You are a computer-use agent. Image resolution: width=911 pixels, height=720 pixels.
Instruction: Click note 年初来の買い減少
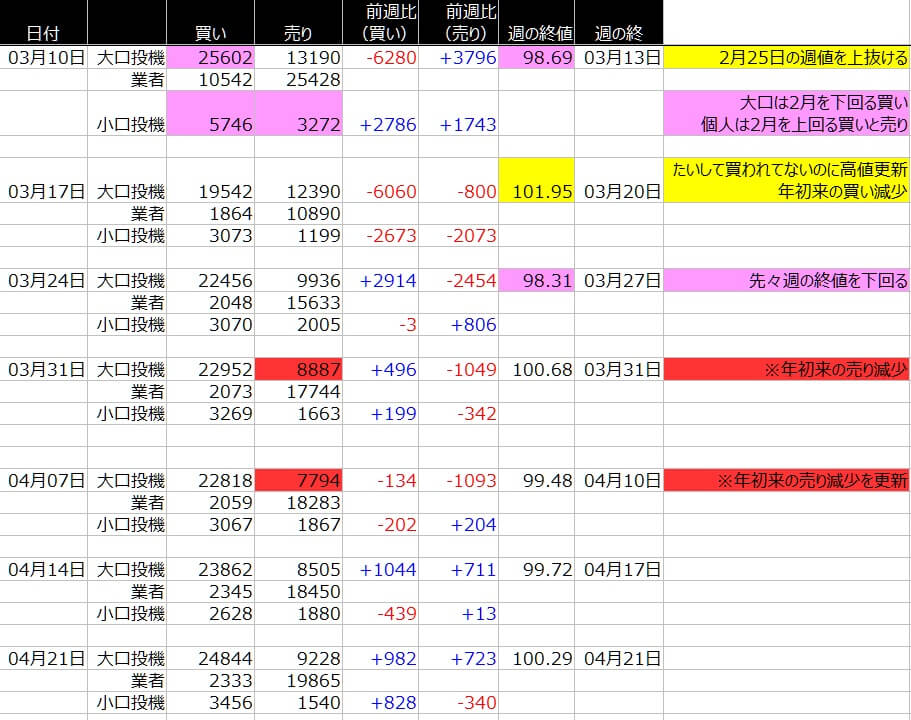[x=842, y=191]
